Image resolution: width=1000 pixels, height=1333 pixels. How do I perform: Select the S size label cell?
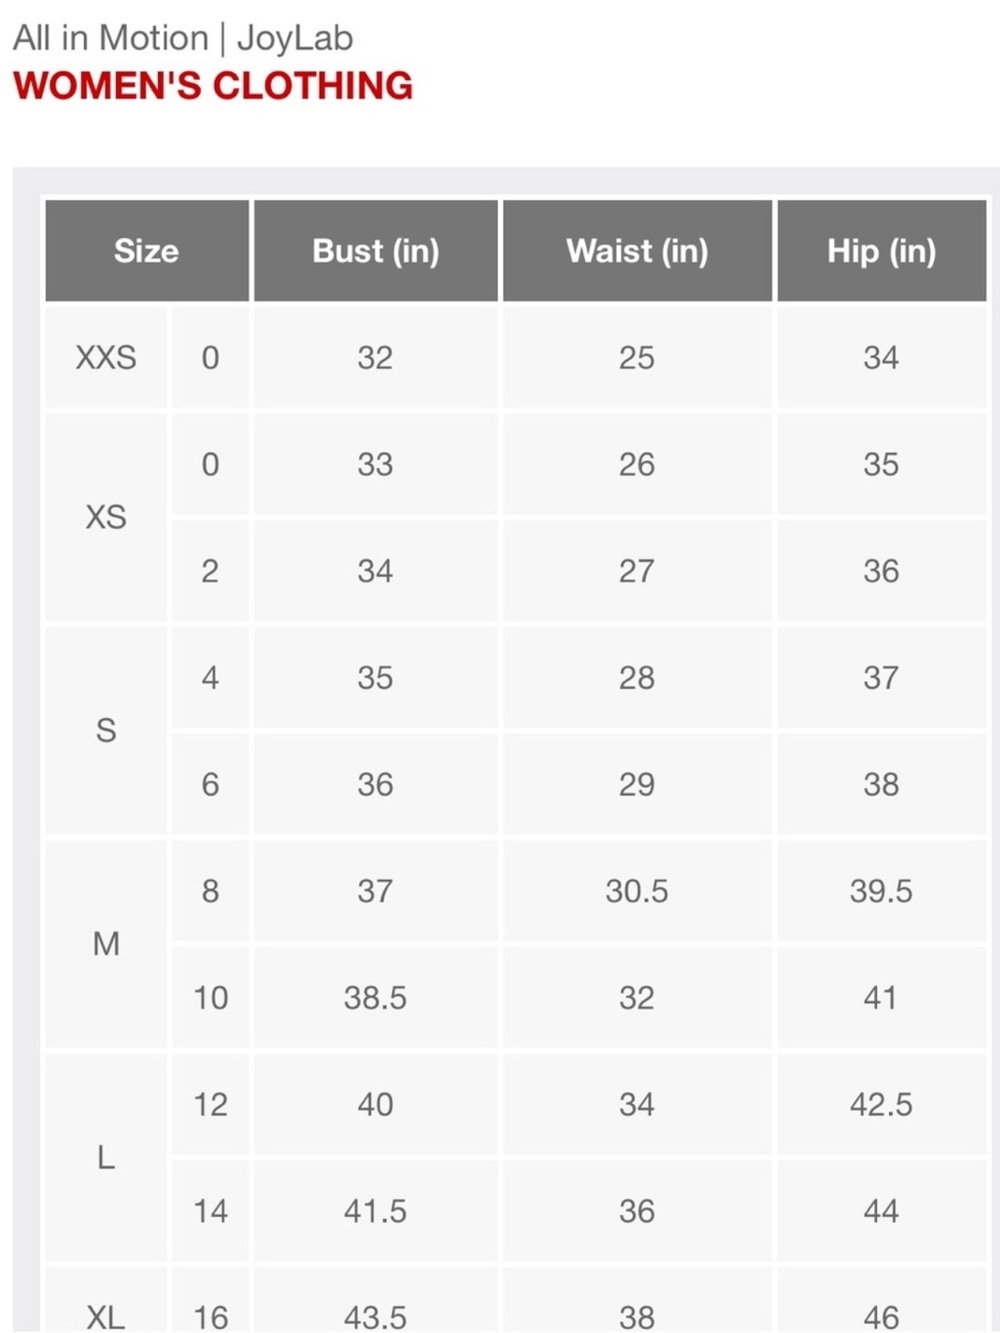click(x=106, y=731)
